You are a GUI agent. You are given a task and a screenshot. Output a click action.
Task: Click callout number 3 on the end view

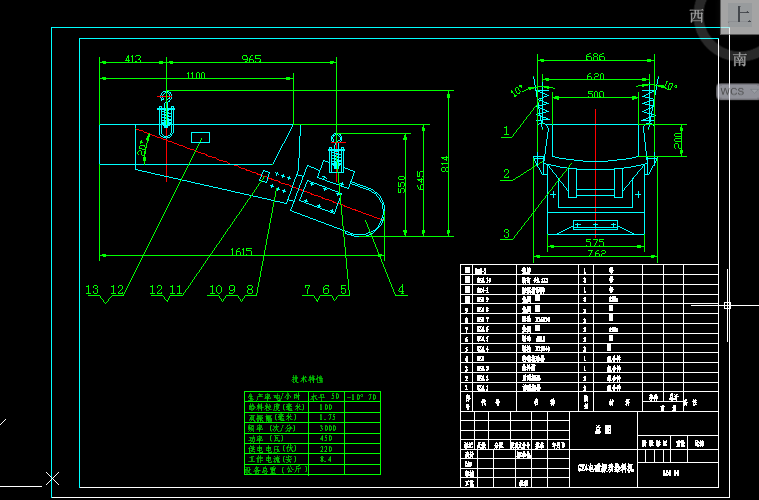506,234
